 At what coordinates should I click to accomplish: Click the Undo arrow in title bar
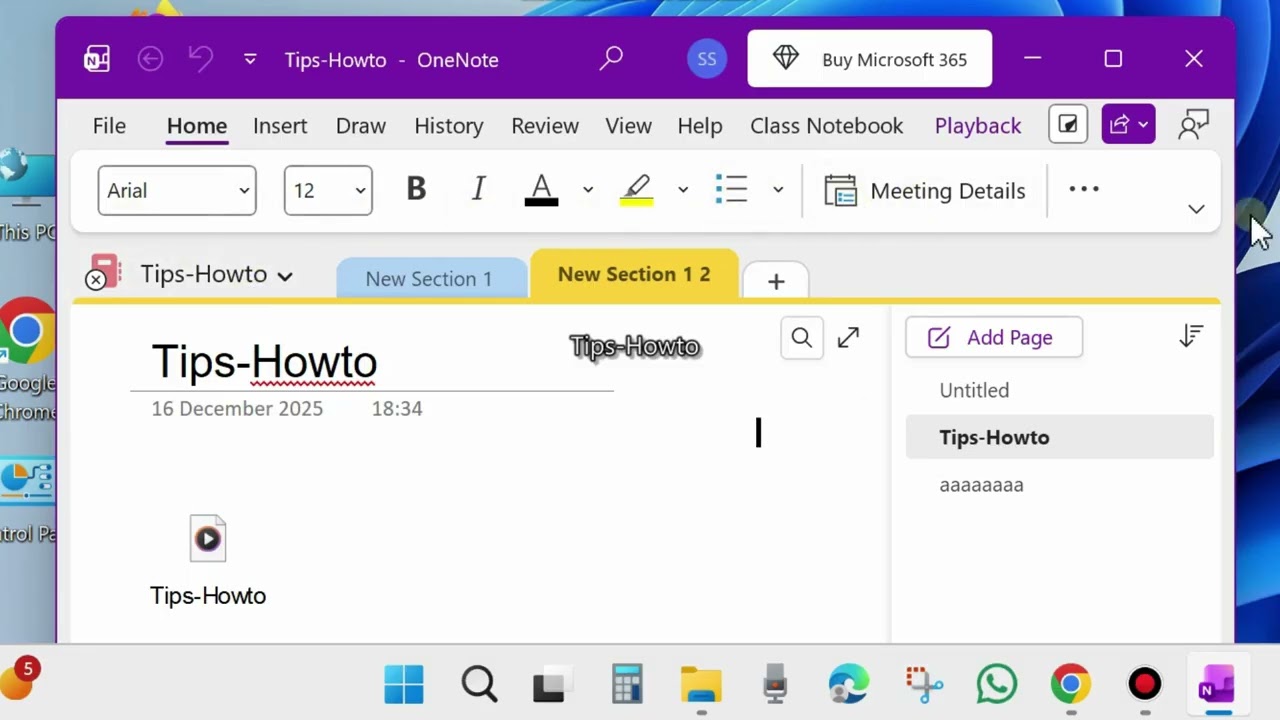pyautogui.click(x=201, y=59)
